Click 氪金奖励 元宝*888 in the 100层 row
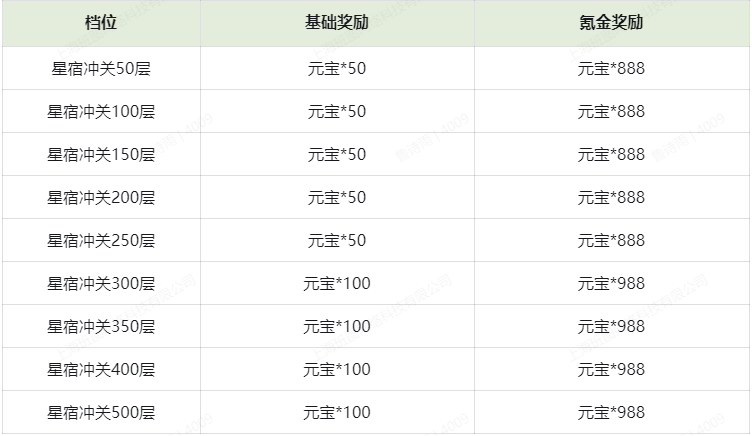 point(611,112)
